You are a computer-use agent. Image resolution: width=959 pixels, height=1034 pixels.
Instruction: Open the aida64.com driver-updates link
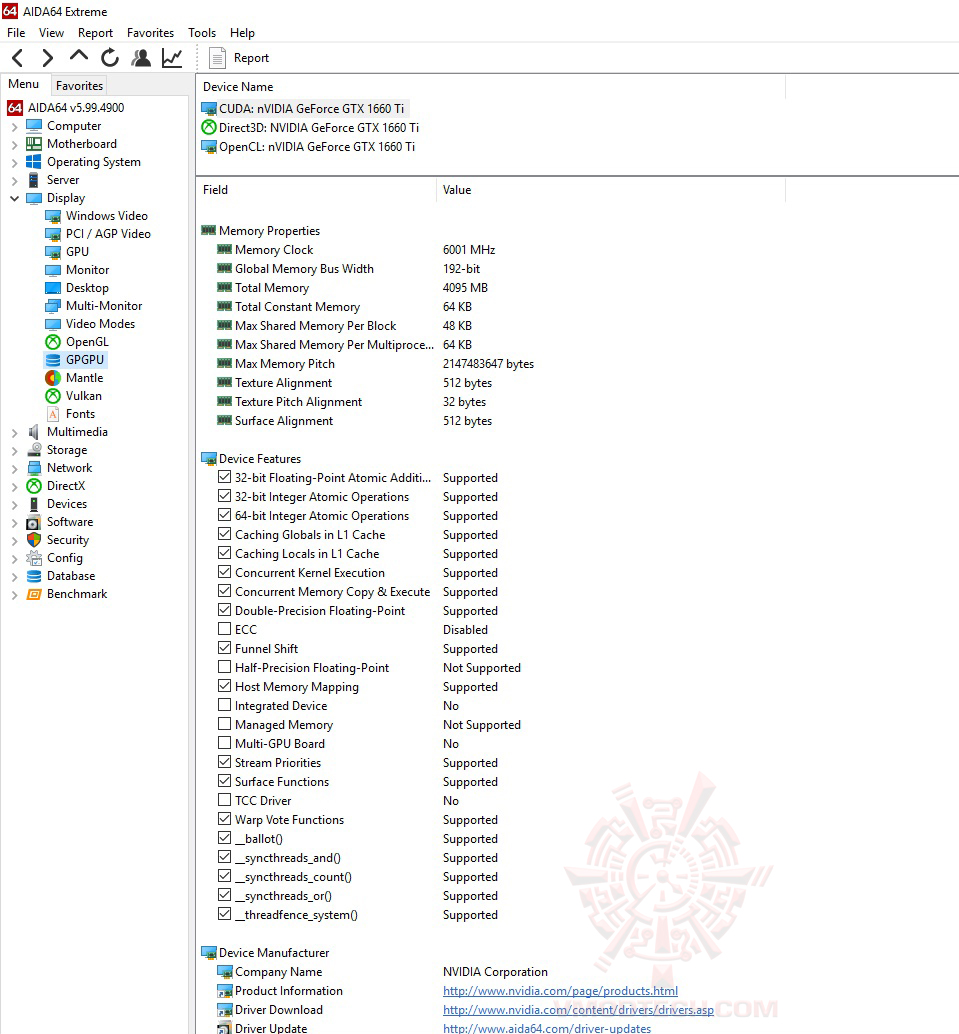tap(547, 1028)
